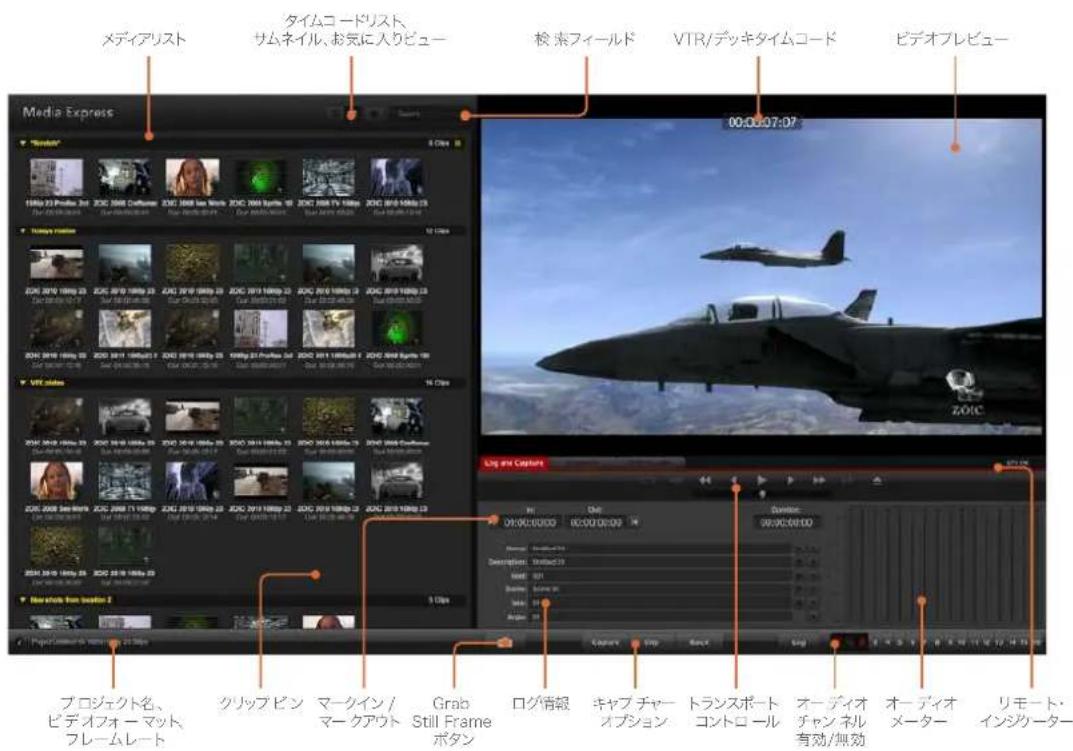Toggle audio channel 14
The image size is (1073, 751).
coord(1011,642)
